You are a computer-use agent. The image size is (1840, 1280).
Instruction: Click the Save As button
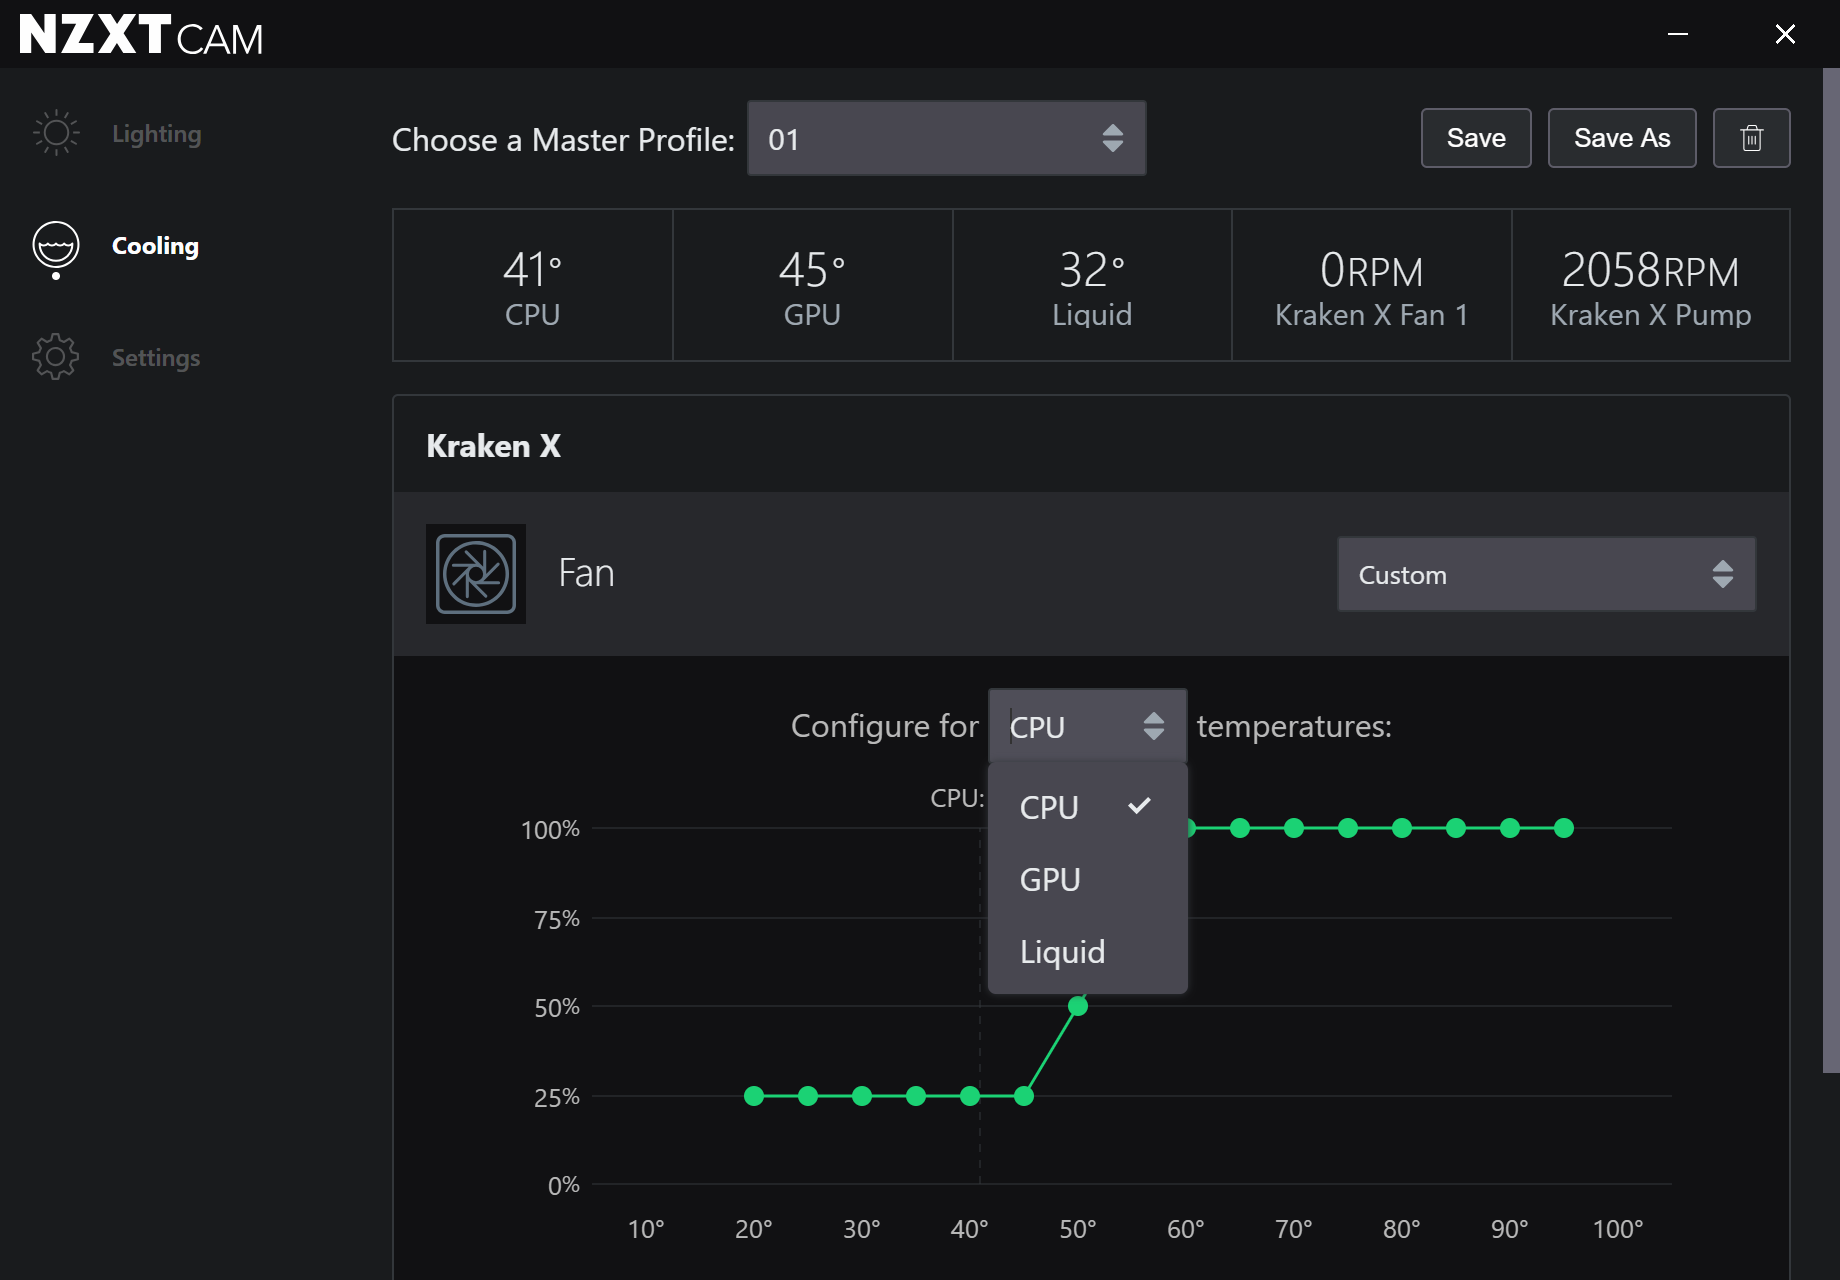click(x=1622, y=138)
